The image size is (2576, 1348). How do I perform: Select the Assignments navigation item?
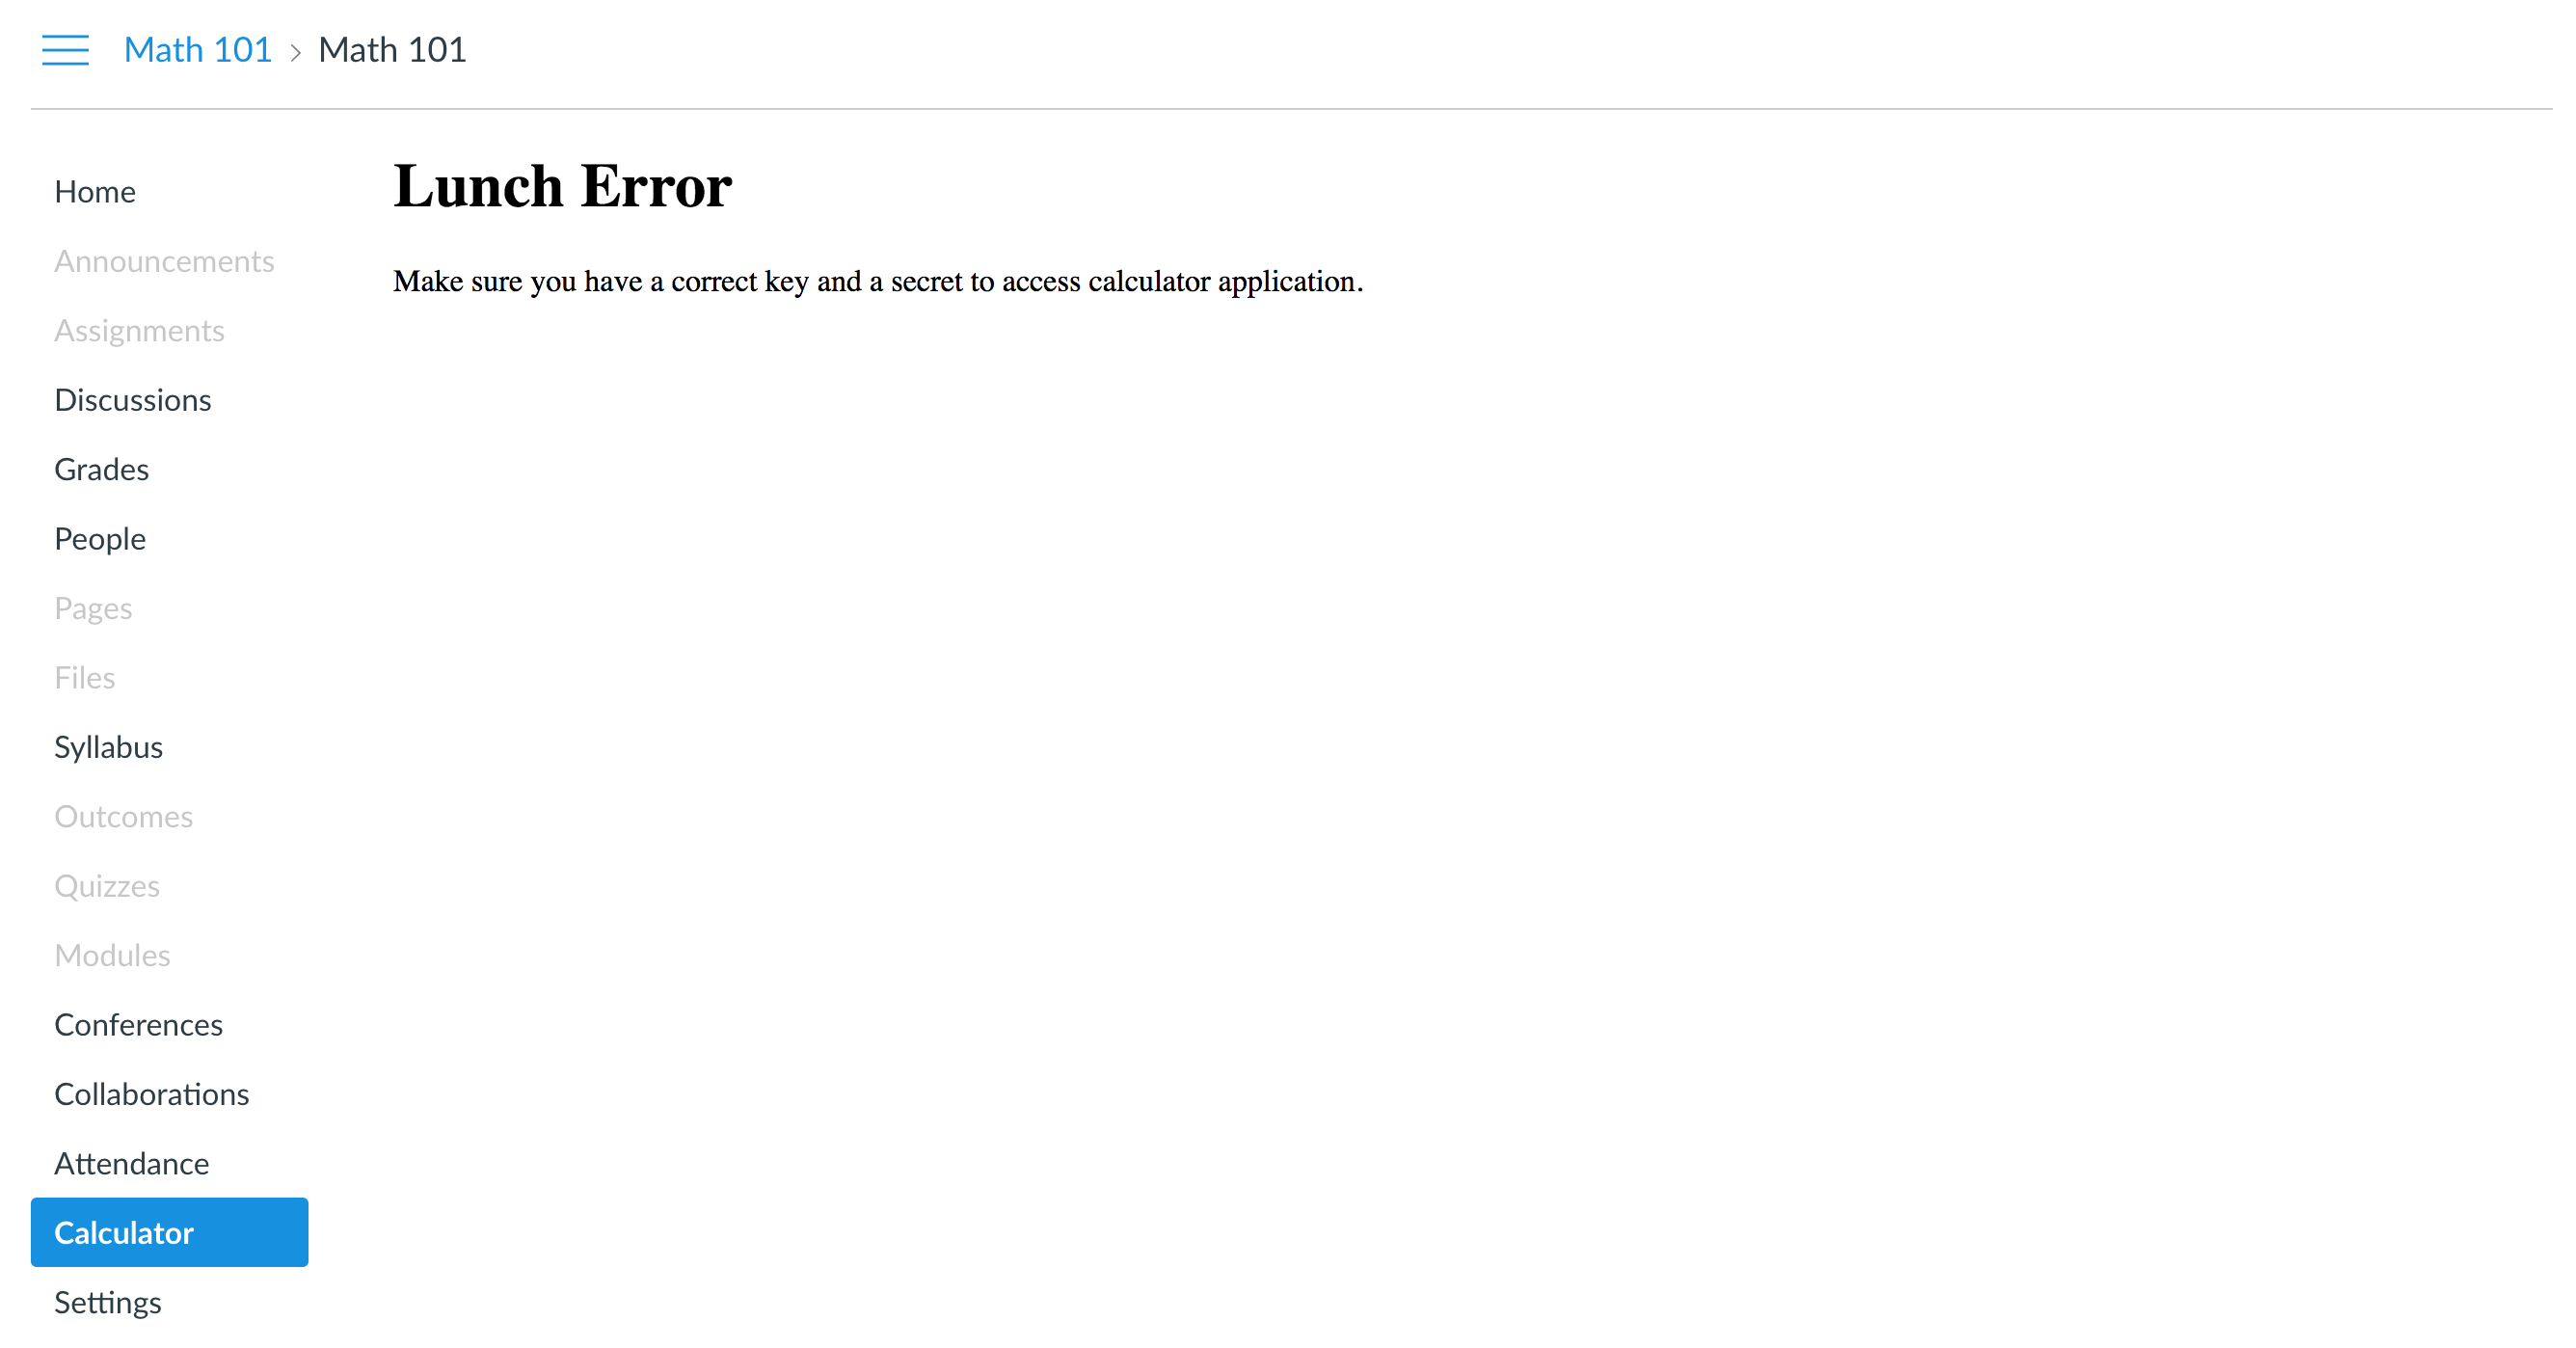coord(140,331)
